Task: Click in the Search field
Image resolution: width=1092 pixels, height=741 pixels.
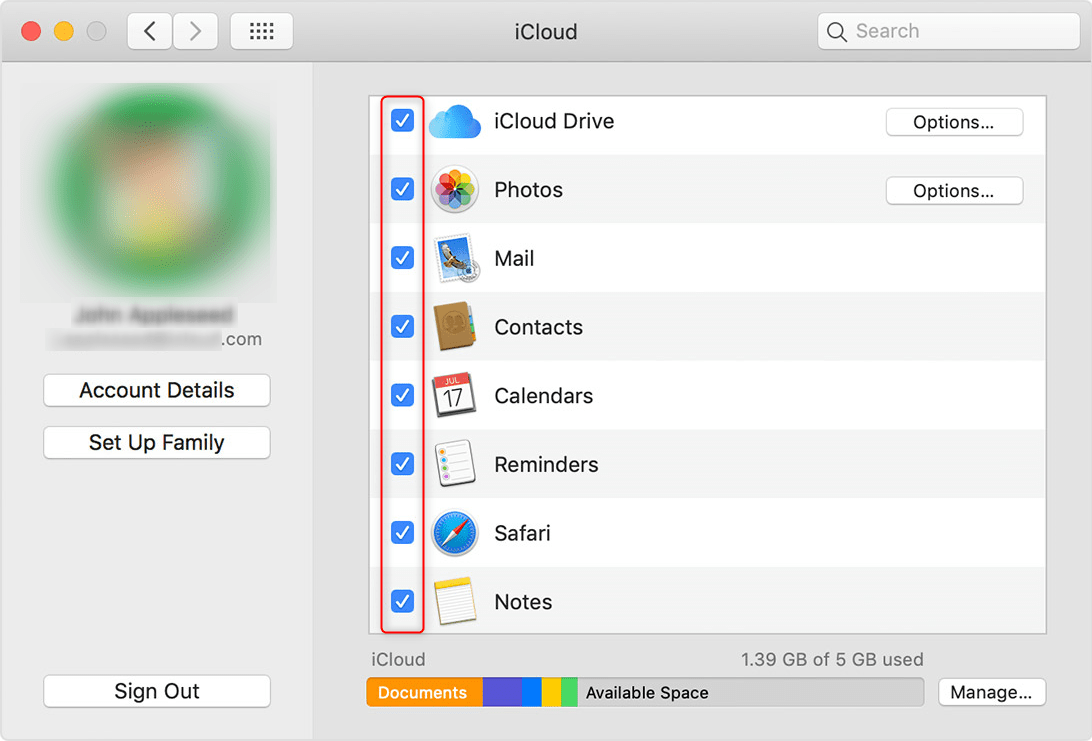Action: [x=949, y=31]
